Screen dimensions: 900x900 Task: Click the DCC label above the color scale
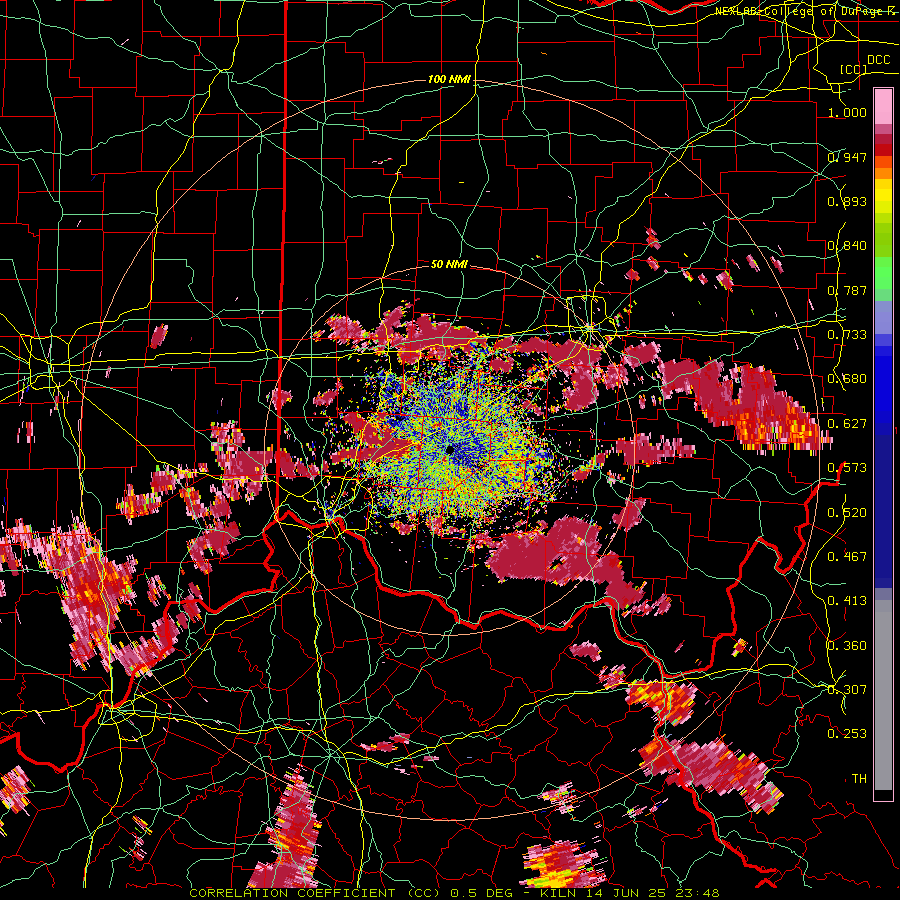tap(878, 60)
